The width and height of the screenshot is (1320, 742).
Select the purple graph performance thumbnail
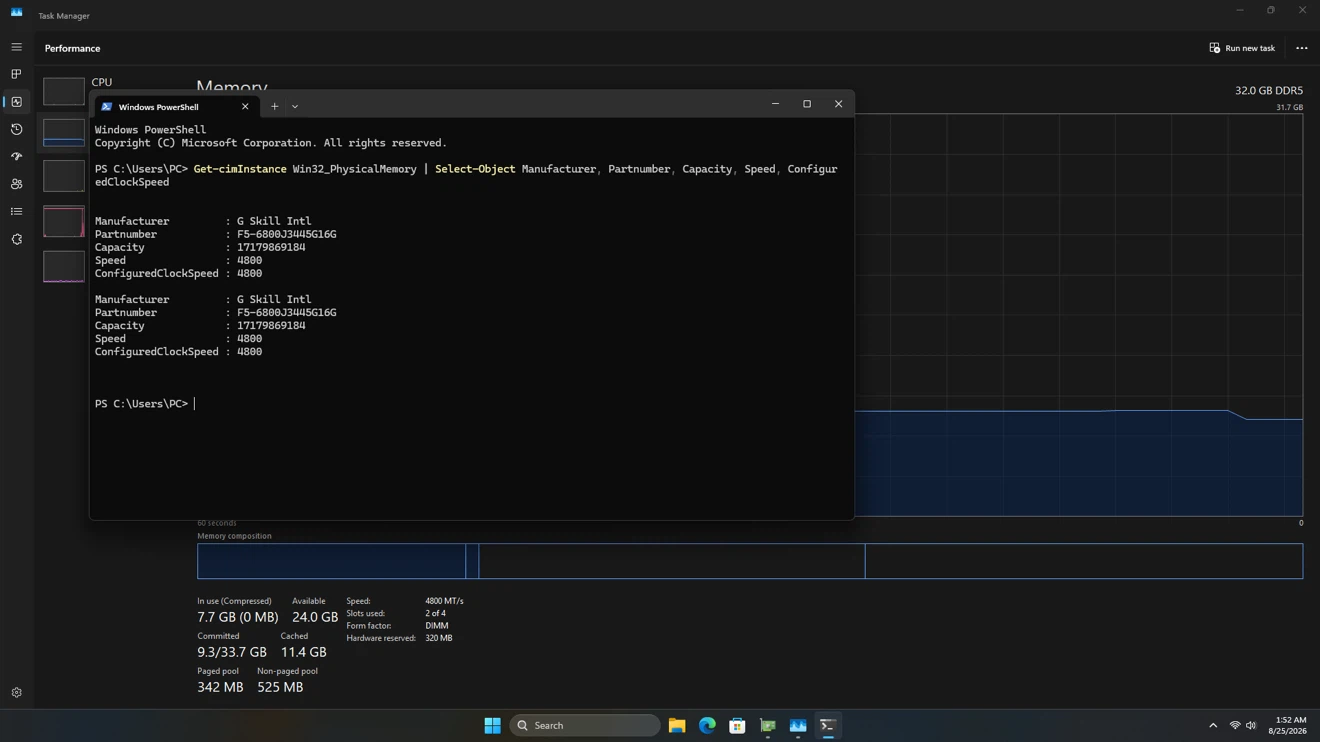point(63,266)
